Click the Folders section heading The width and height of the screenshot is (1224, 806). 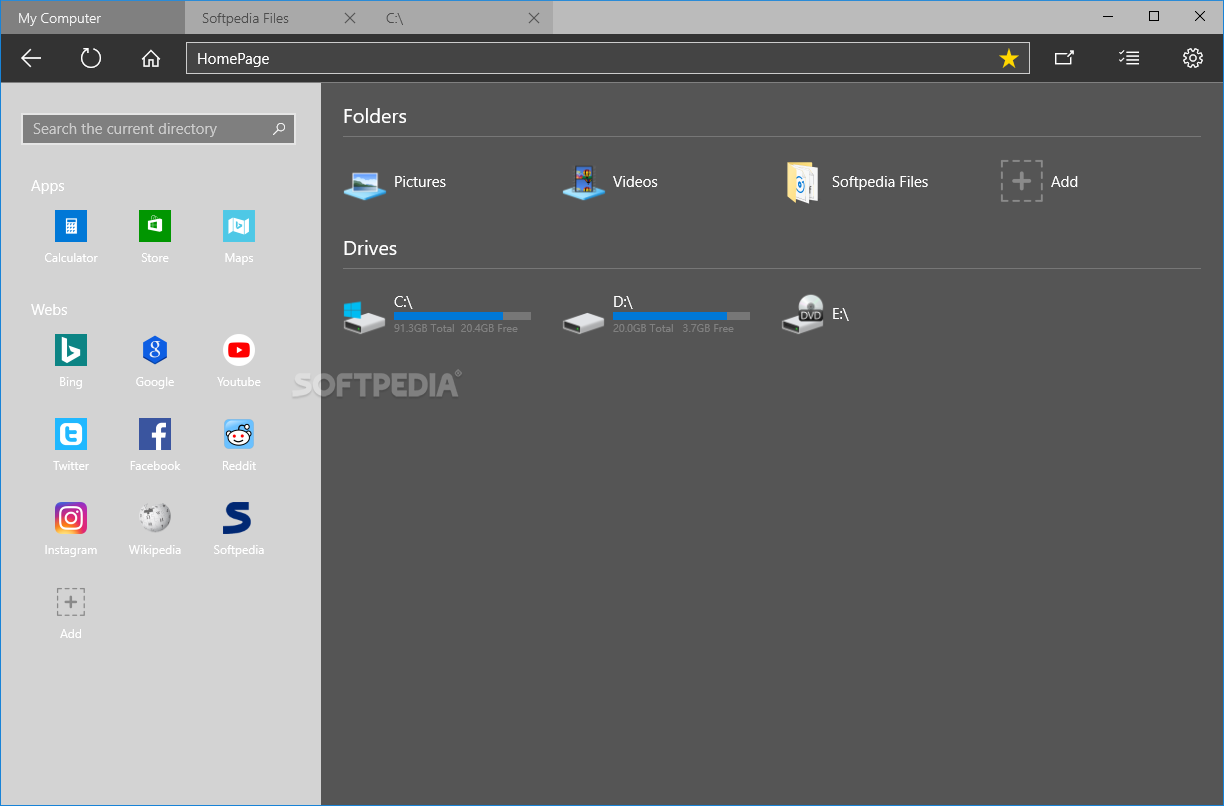(375, 116)
